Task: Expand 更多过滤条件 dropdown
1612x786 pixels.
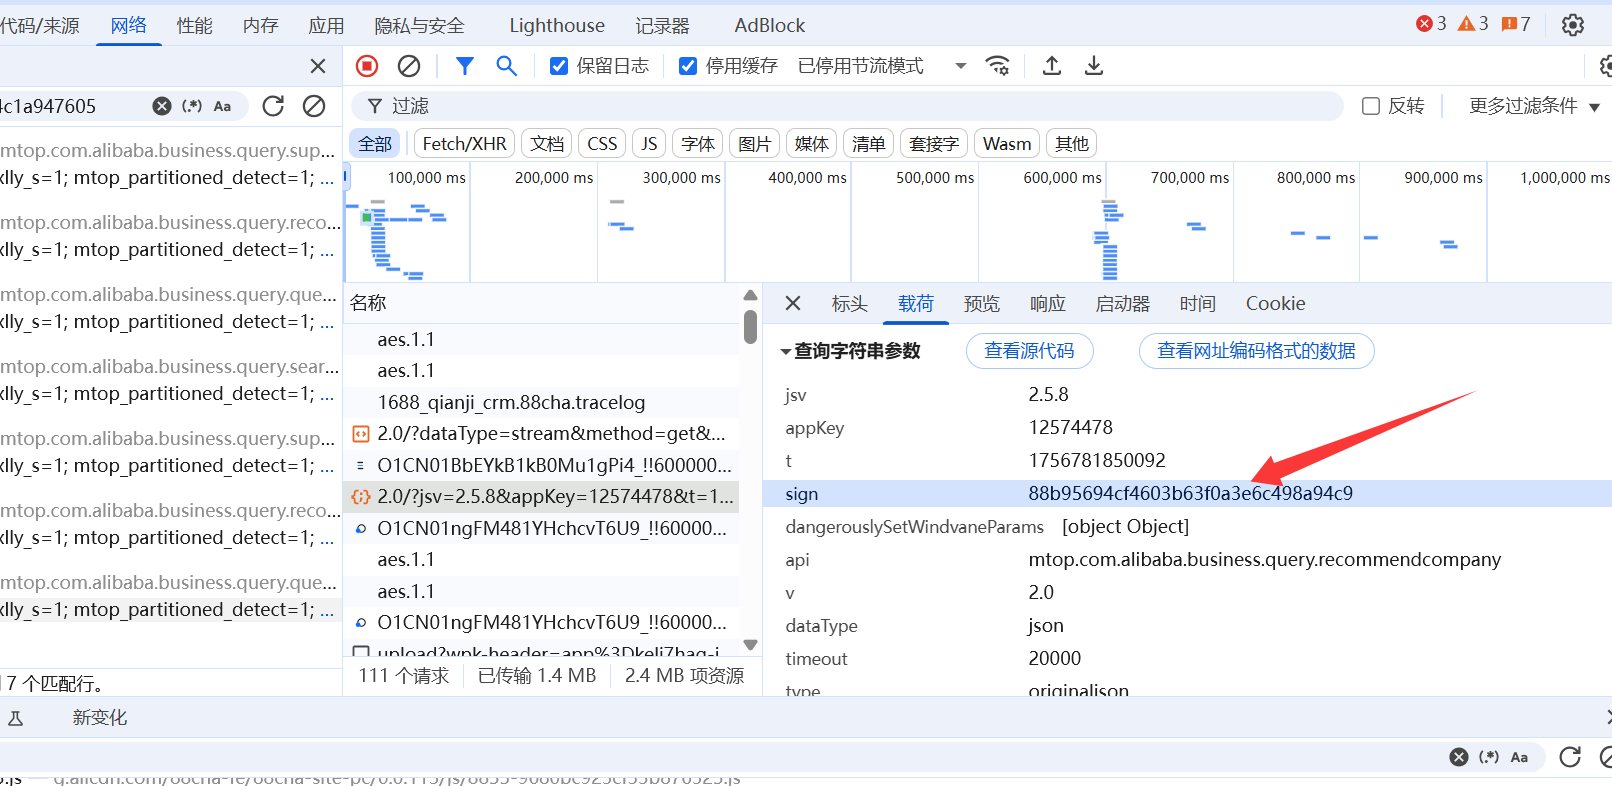Action: (x=1534, y=106)
